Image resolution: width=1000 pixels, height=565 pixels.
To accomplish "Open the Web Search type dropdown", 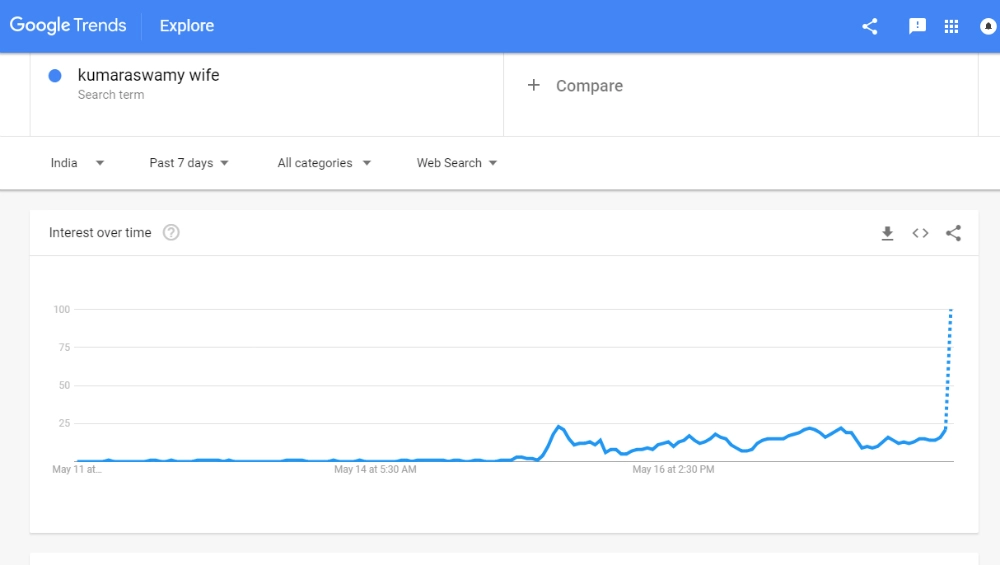I will click(x=457, y=163).
